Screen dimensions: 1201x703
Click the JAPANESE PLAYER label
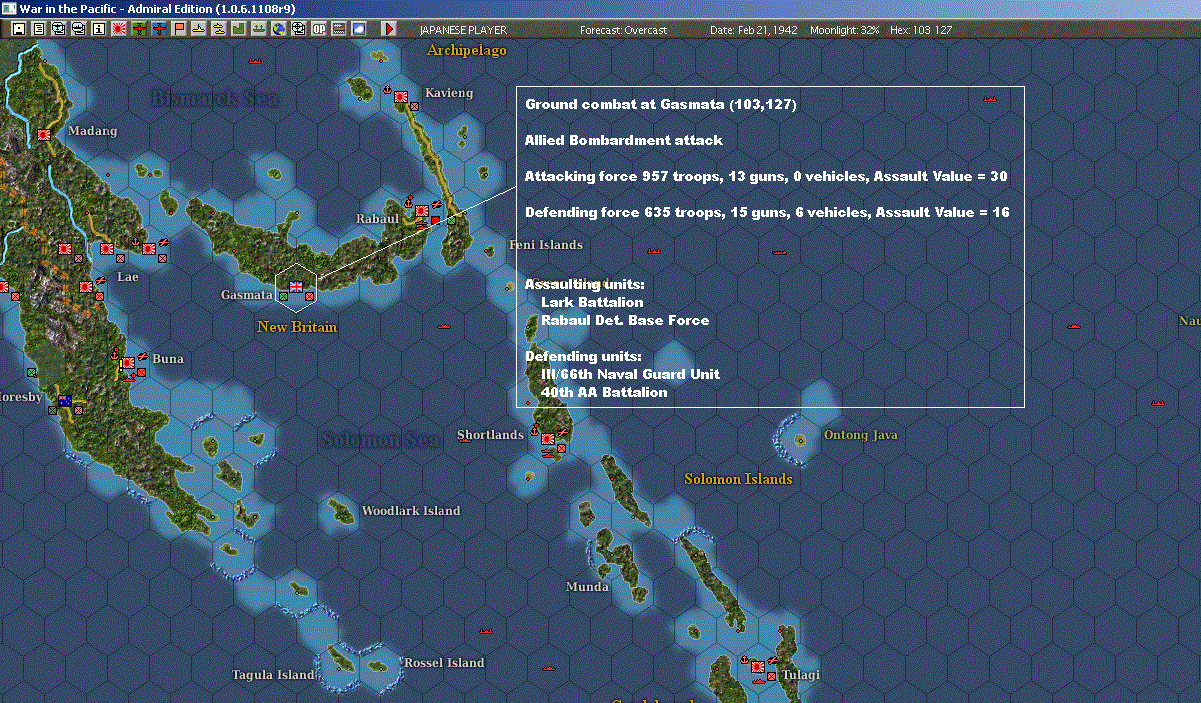(x=461, y=30)
